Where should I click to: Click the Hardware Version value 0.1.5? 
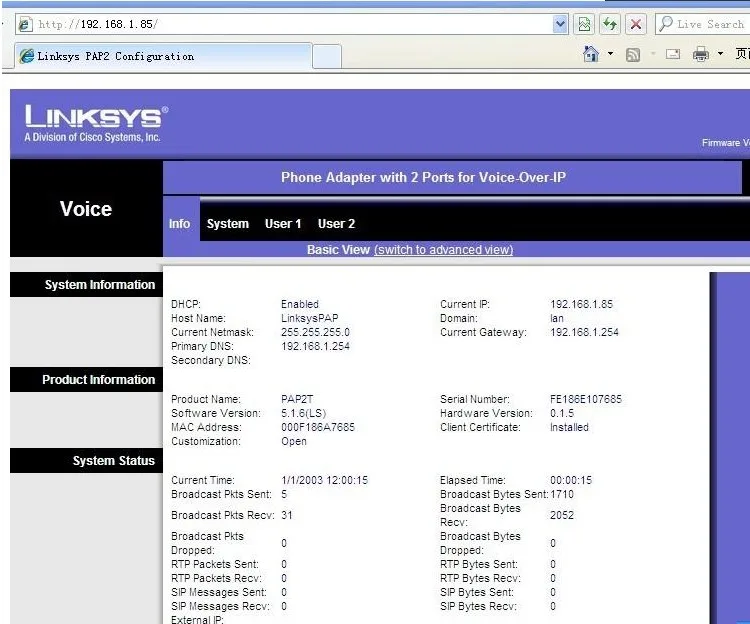[562, 413]
